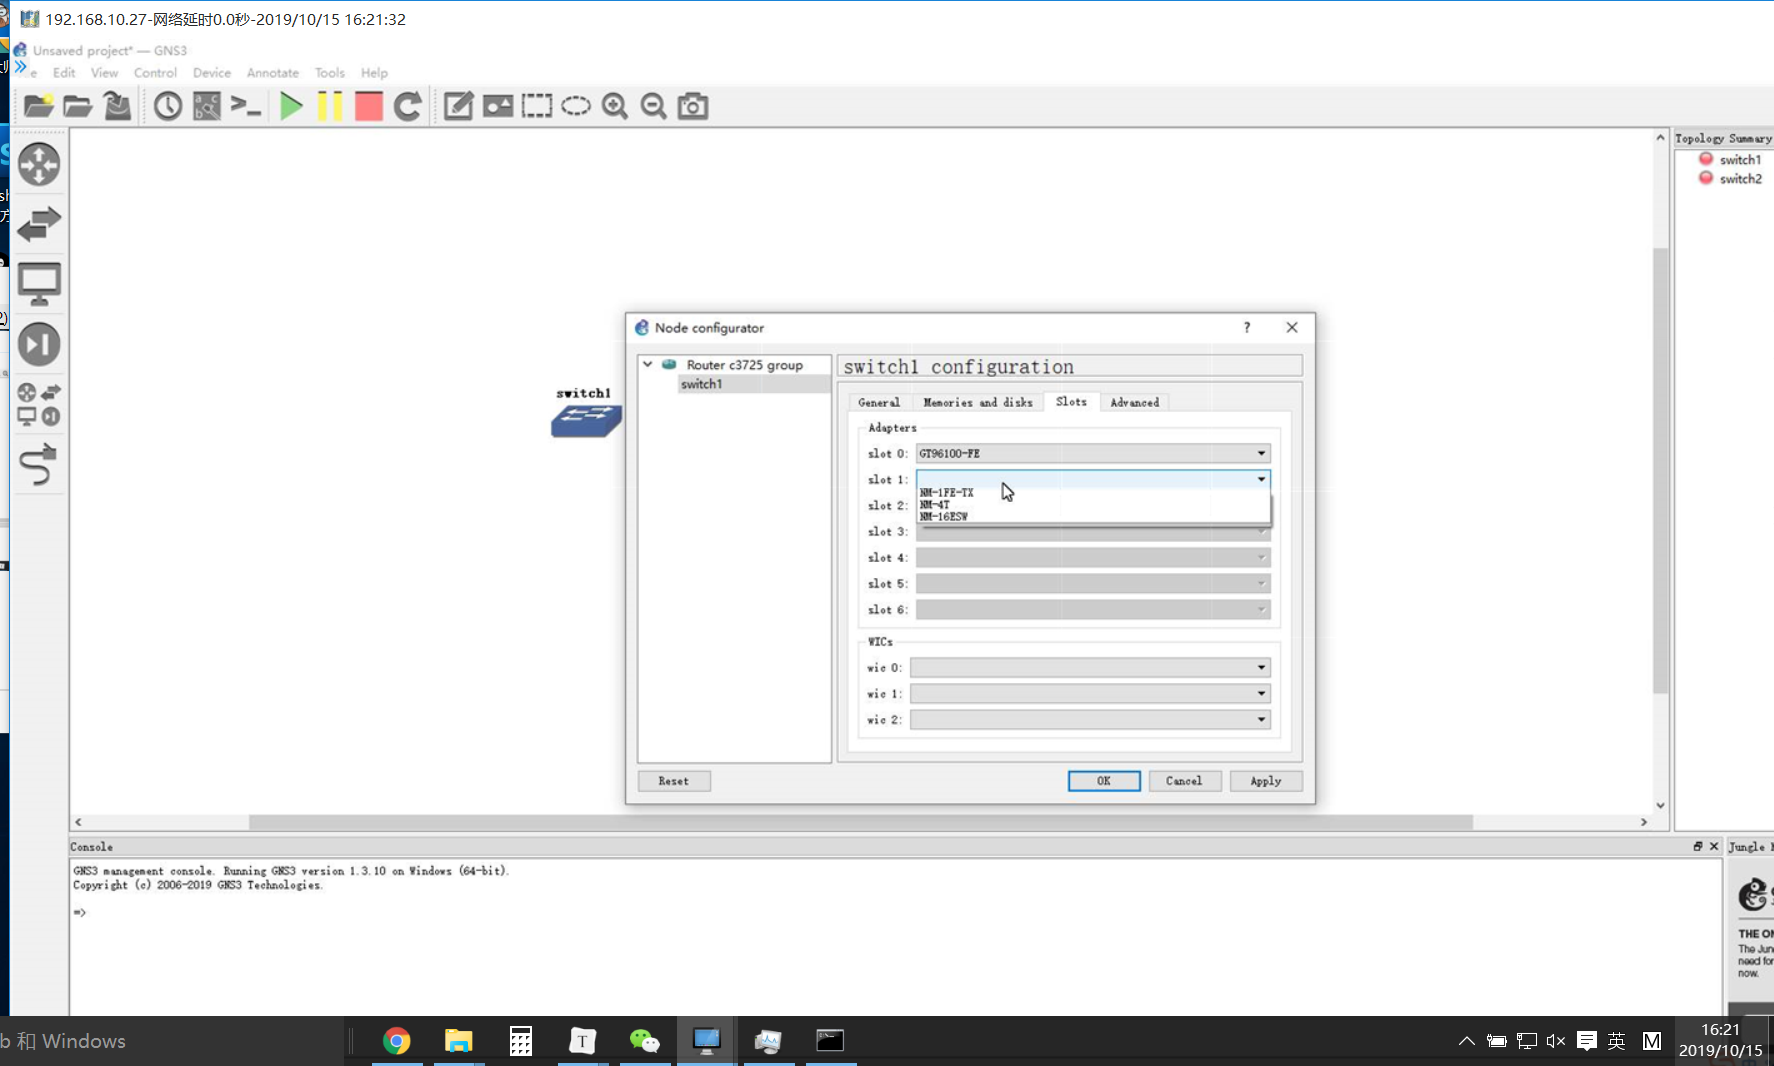Viewport: 1774px width, 1066px height.
Task: Click the Reset button
Action: tap(674, 781)
